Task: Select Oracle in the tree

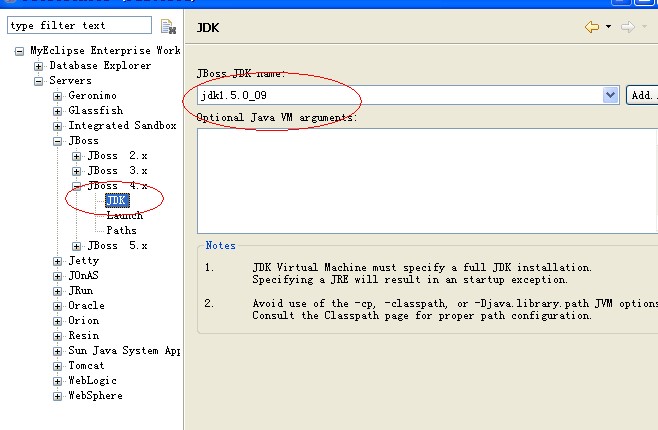Action: [x=86, y=305]
